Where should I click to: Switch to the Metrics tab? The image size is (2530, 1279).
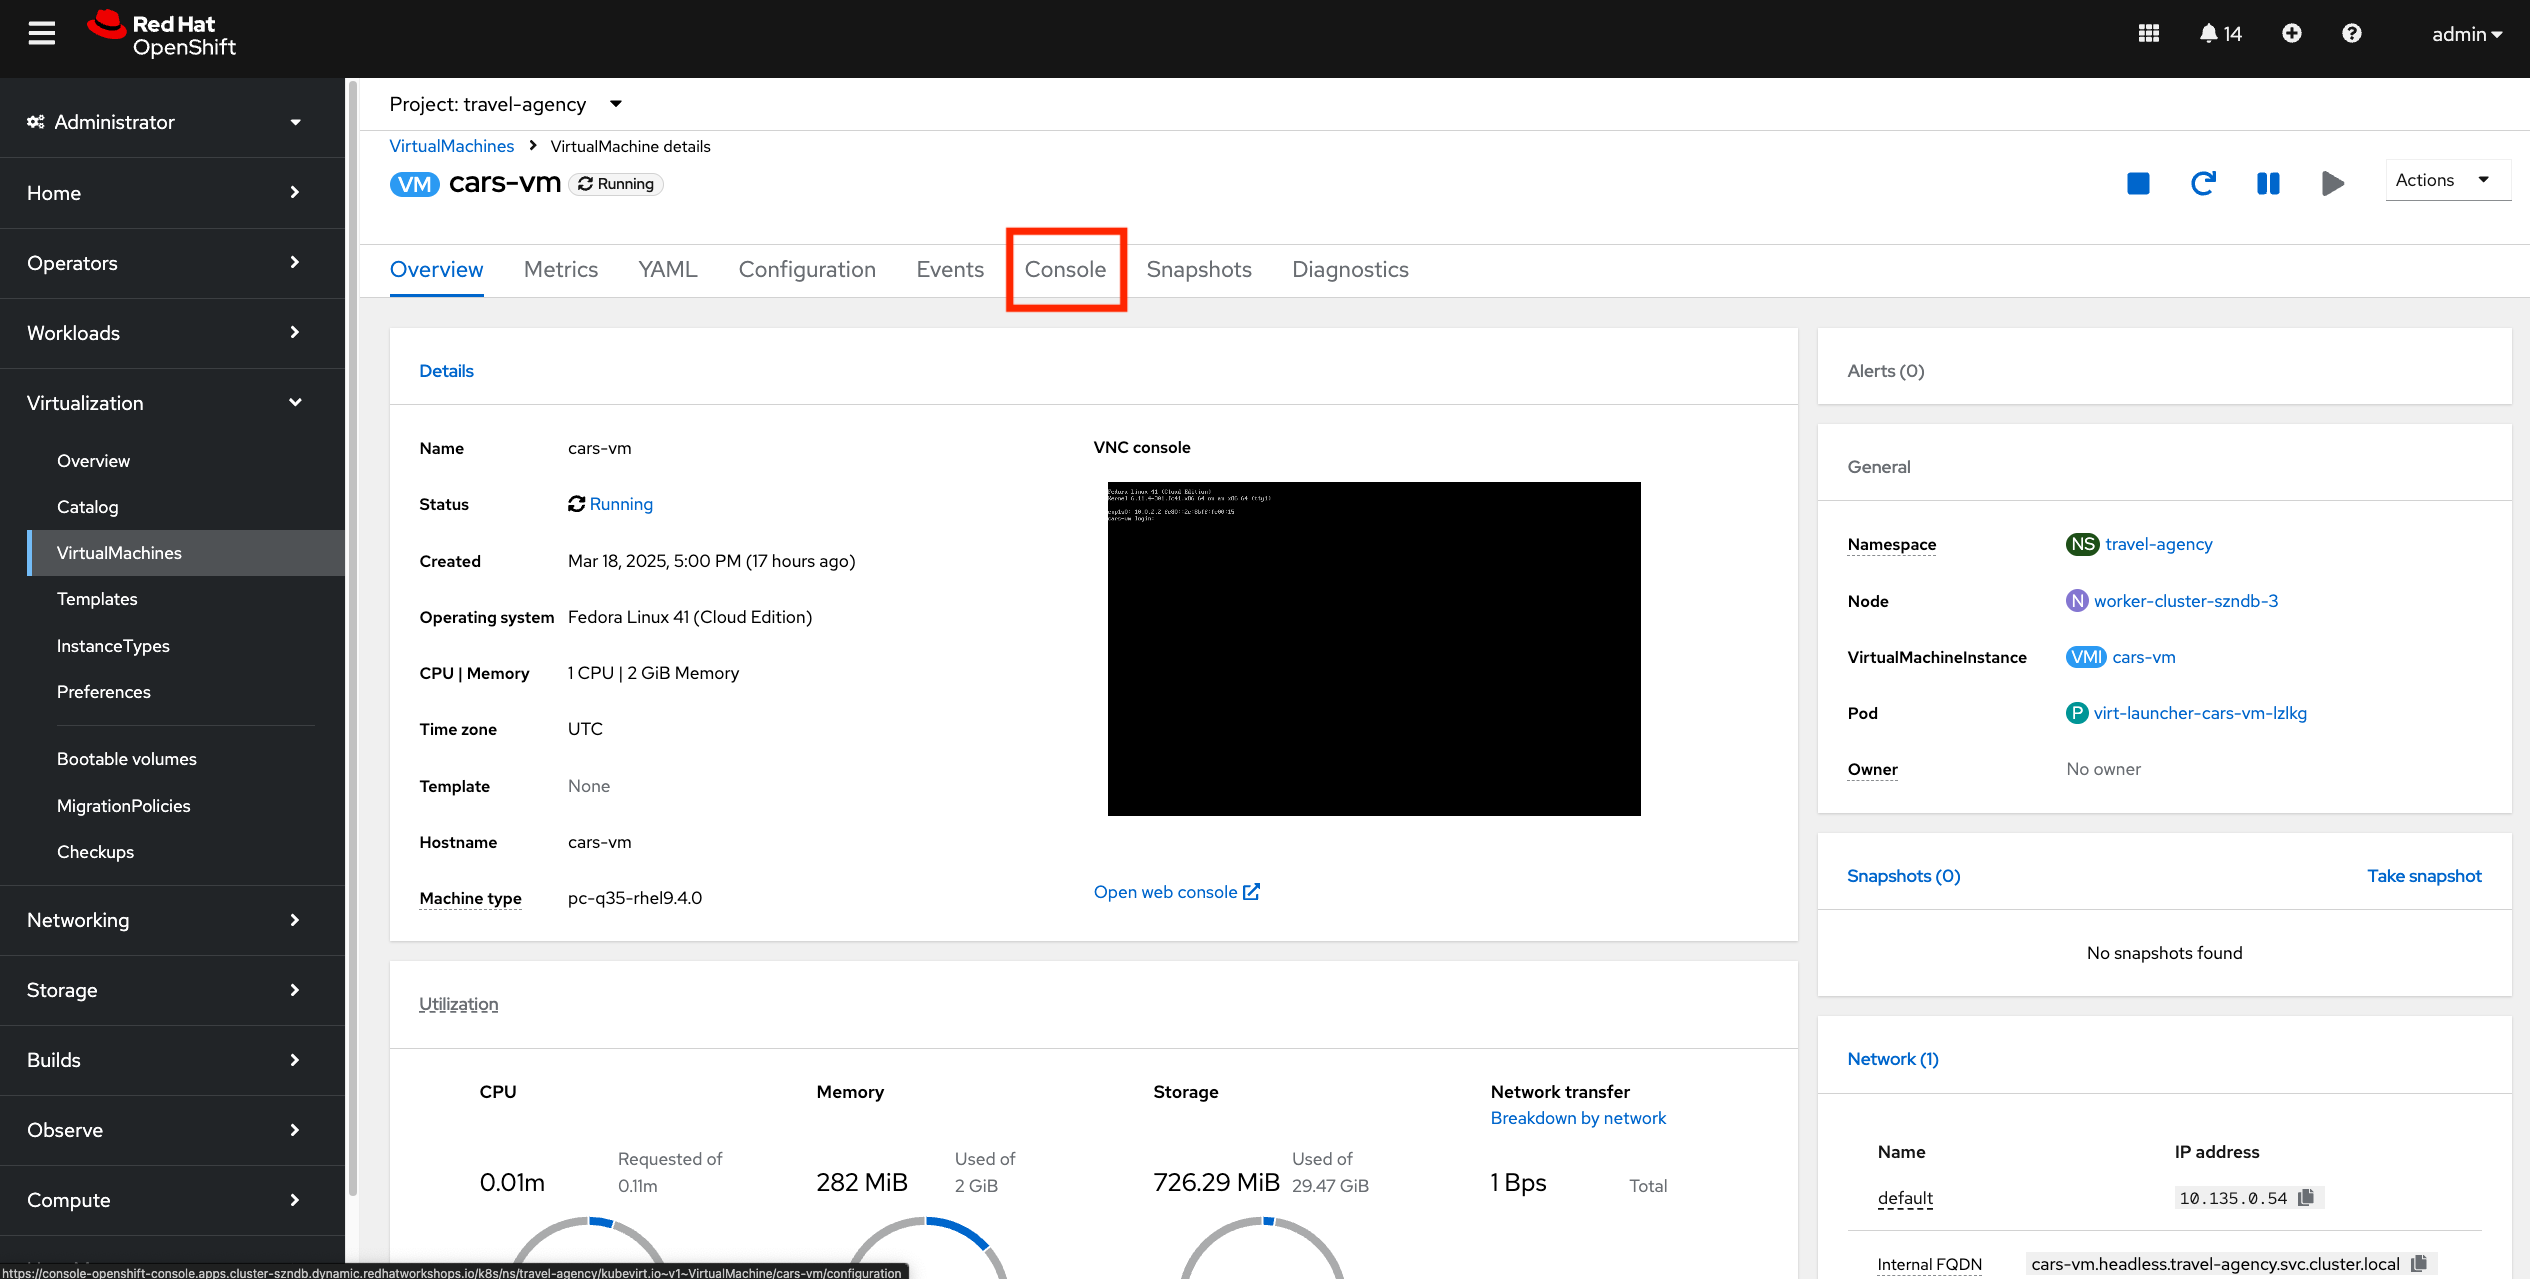[x=561, y=269]
